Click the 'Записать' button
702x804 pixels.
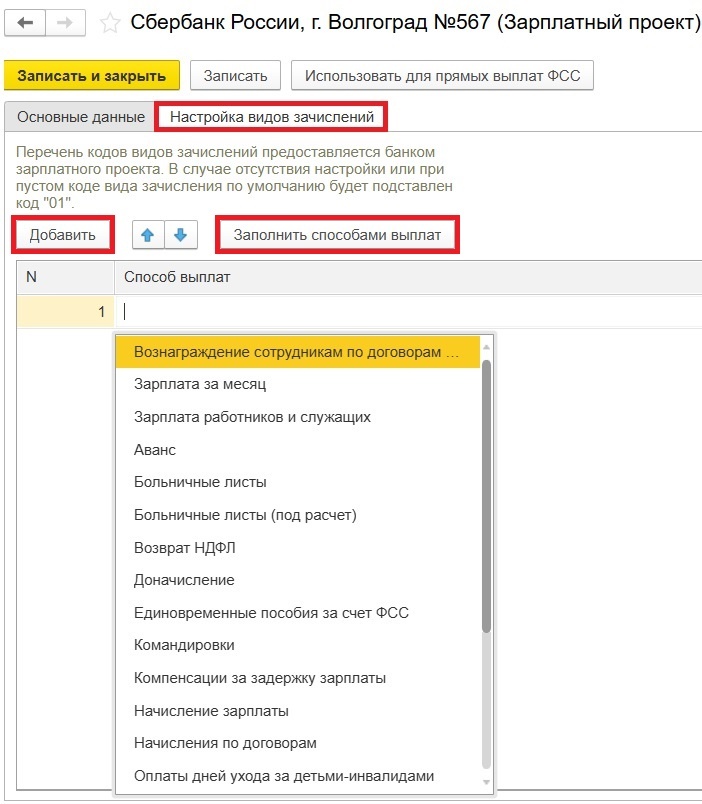tap(235, 76)
